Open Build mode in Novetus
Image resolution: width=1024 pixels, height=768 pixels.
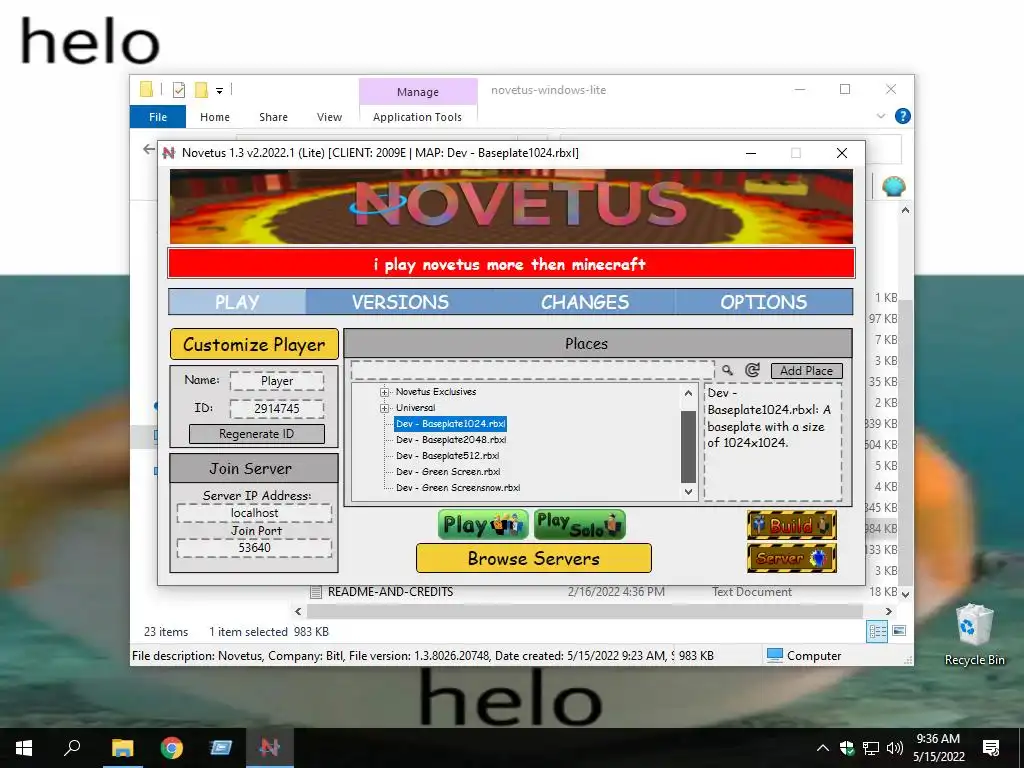coord(792,525)
